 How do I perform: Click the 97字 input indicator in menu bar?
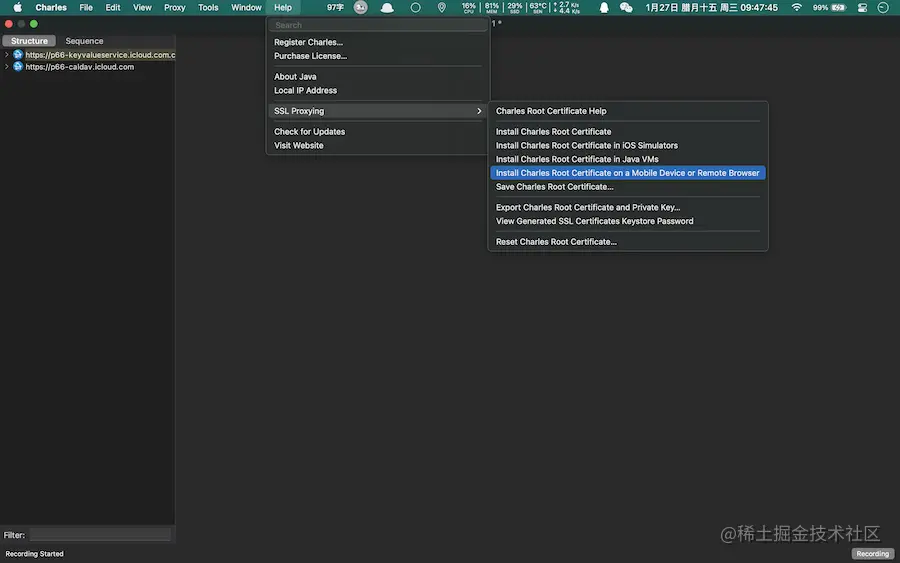pyautogui.click(x=335, y=7)
